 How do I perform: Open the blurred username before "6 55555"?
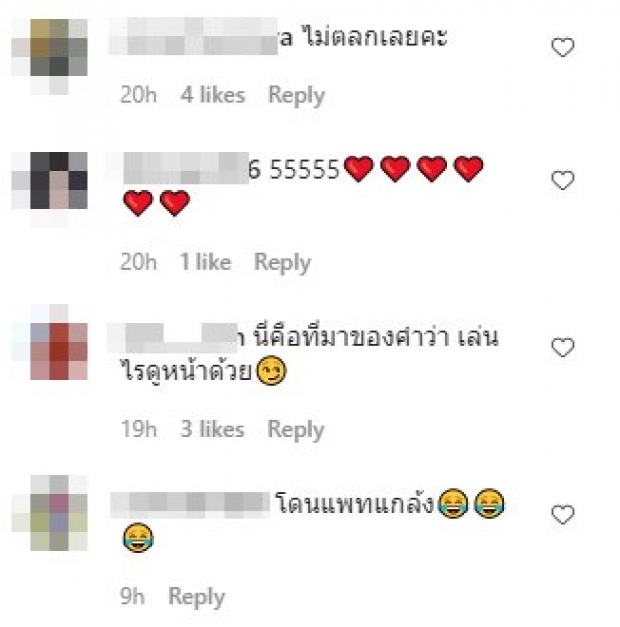point(186,168)
